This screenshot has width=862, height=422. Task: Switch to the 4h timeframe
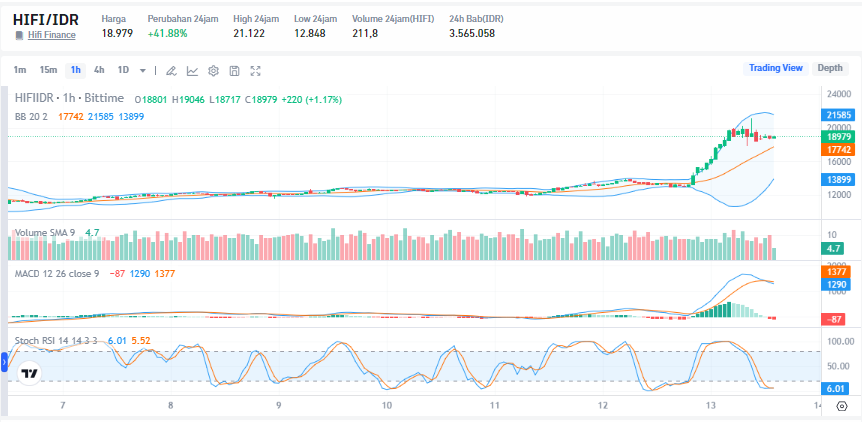[x=99, y=70]
